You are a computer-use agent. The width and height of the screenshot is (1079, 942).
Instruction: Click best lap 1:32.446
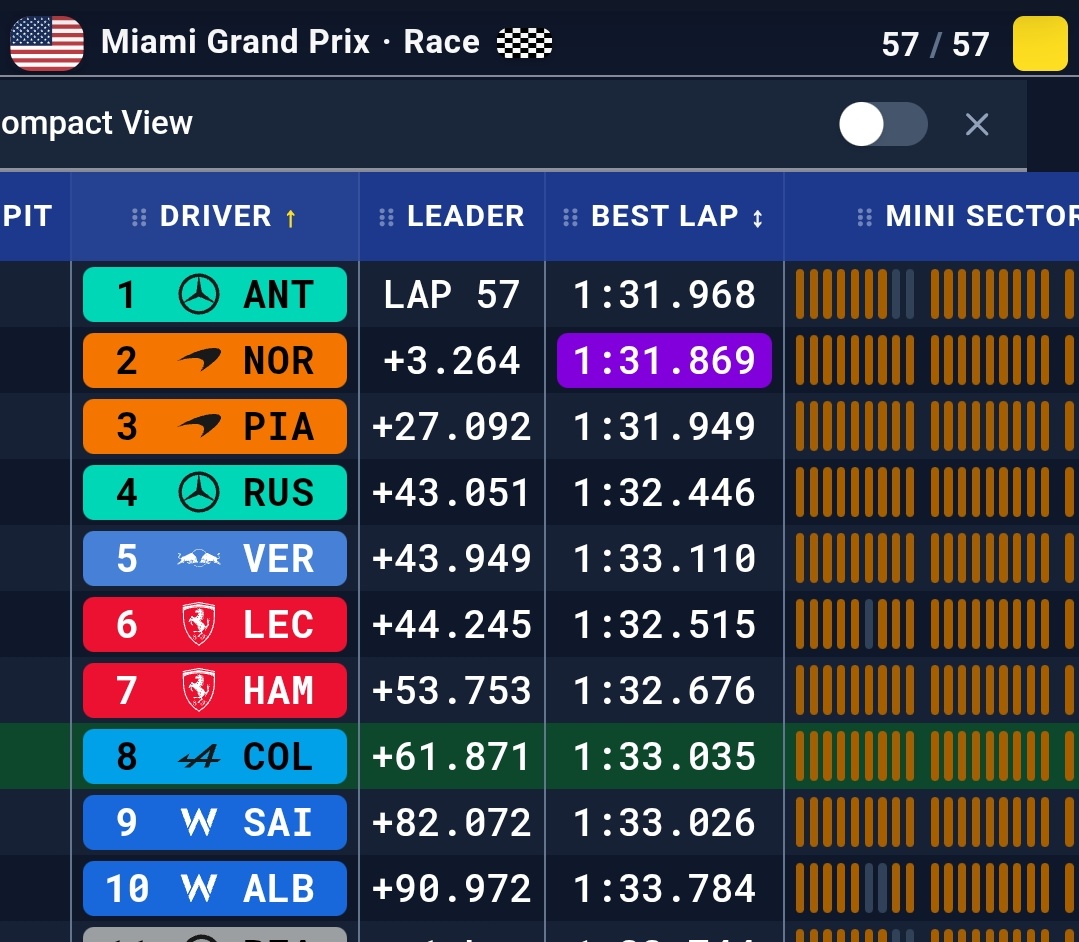(x=664, y=493)
